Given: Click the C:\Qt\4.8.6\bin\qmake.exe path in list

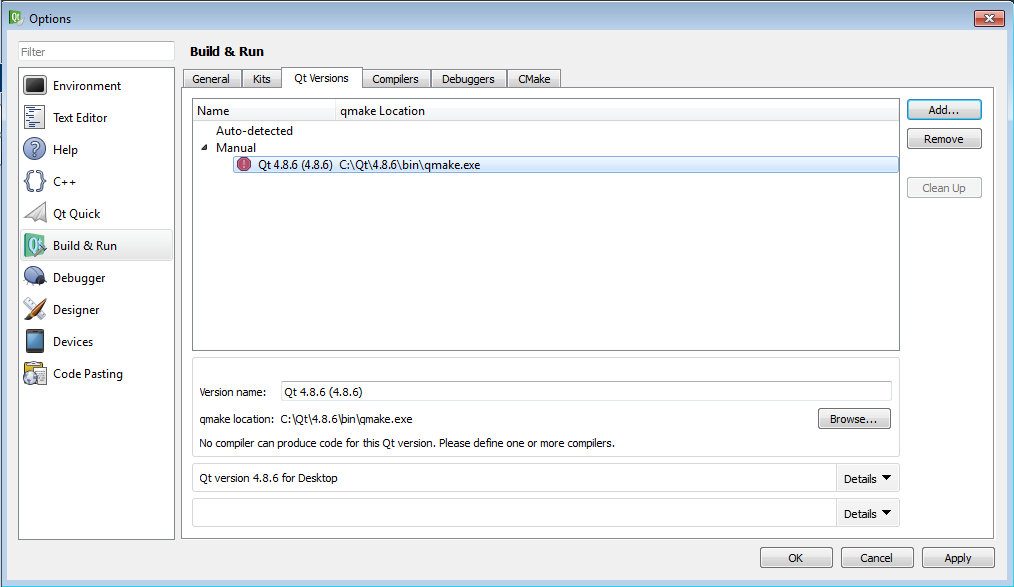Looking at the screenshot, I should click(410, 165).
